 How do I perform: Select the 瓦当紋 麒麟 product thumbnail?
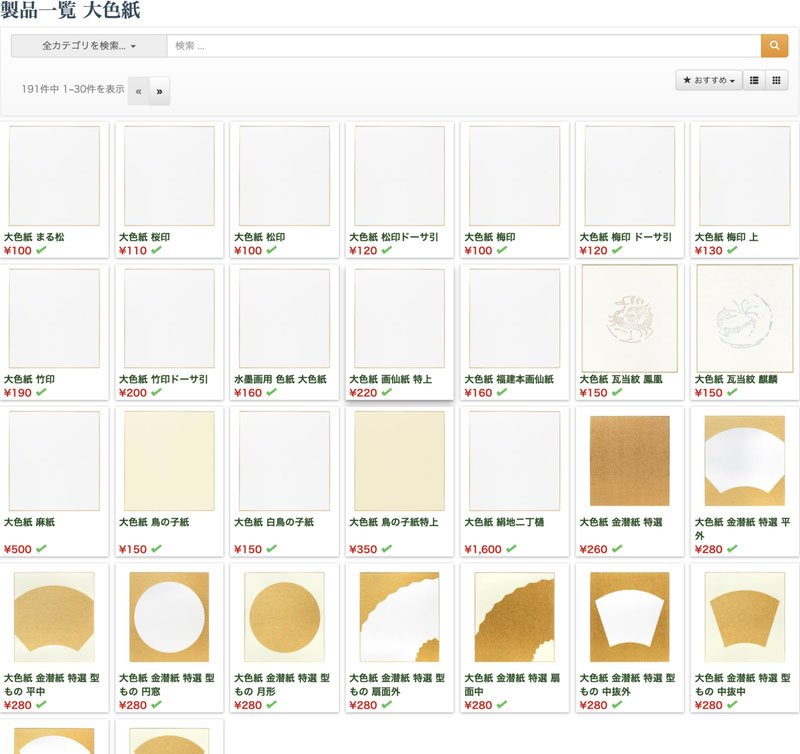pos(744,318)
